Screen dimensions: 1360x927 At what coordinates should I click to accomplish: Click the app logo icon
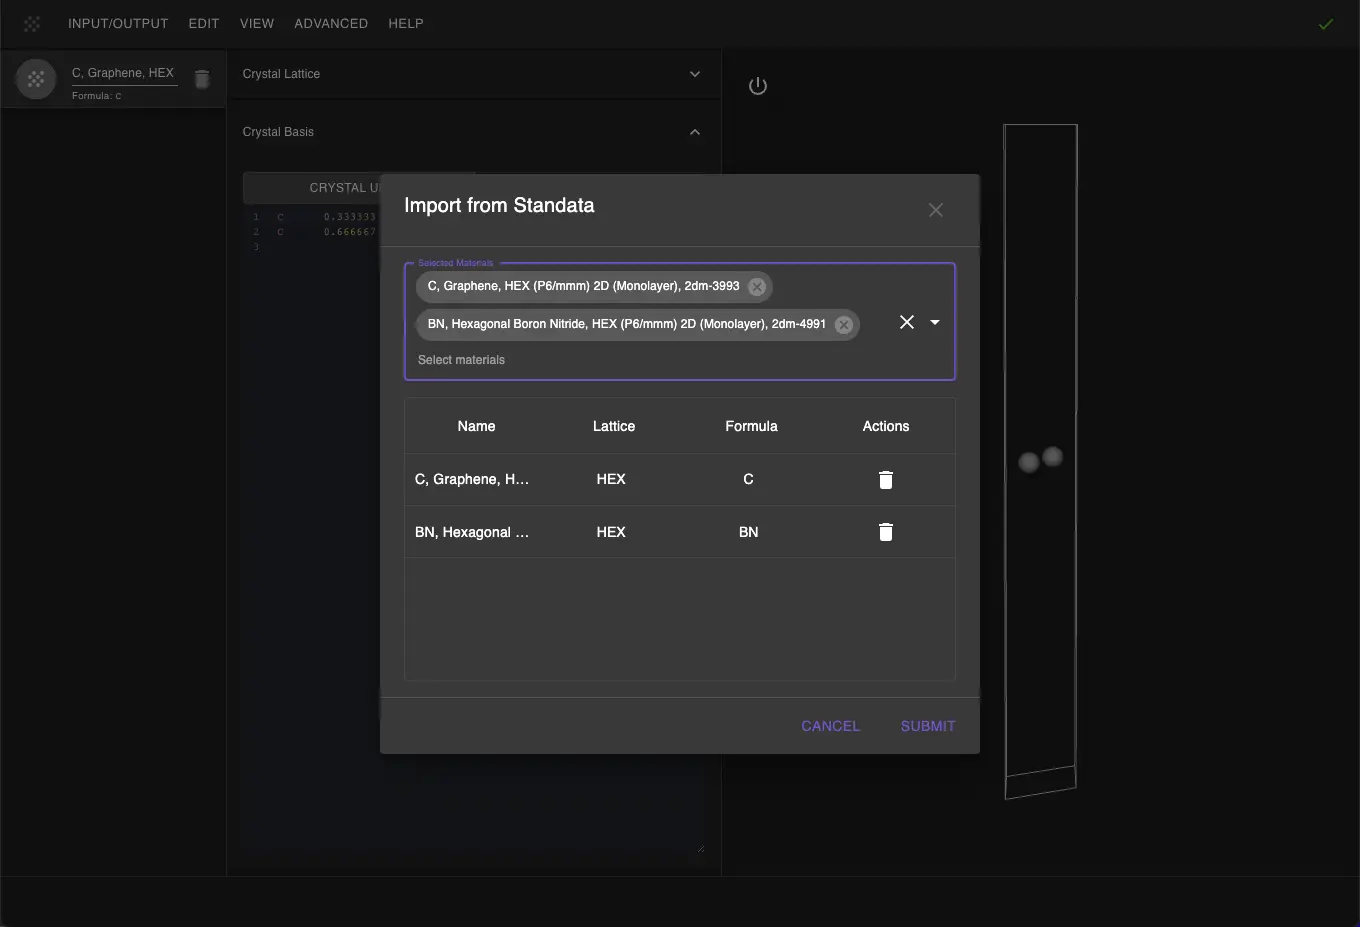(32, 23)
